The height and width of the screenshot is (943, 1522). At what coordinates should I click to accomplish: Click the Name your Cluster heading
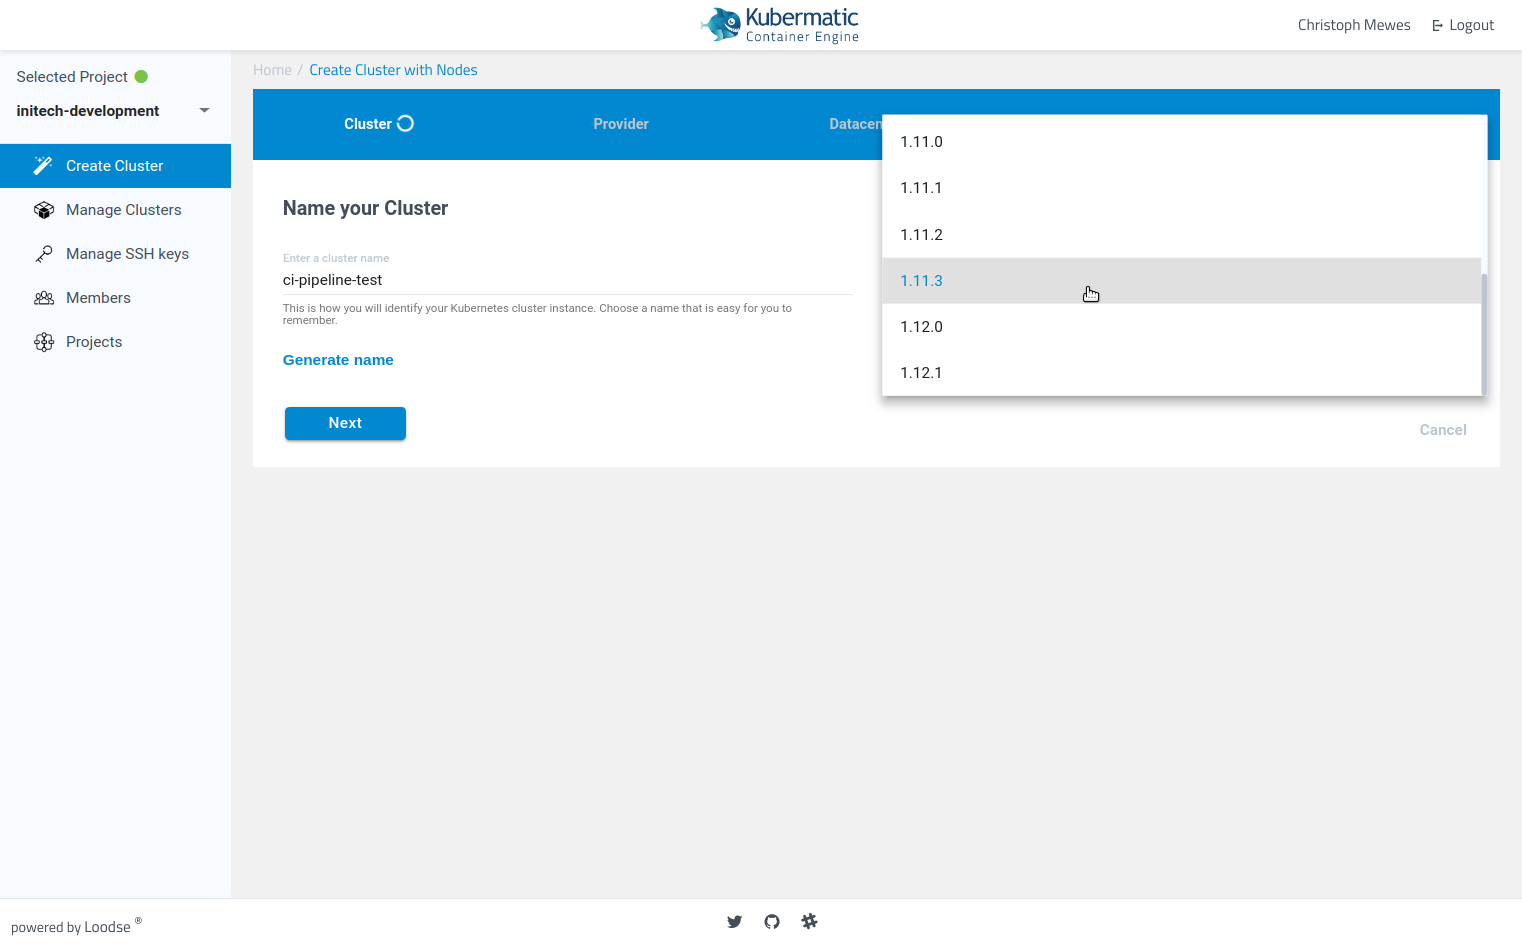(x=365, y=208)
